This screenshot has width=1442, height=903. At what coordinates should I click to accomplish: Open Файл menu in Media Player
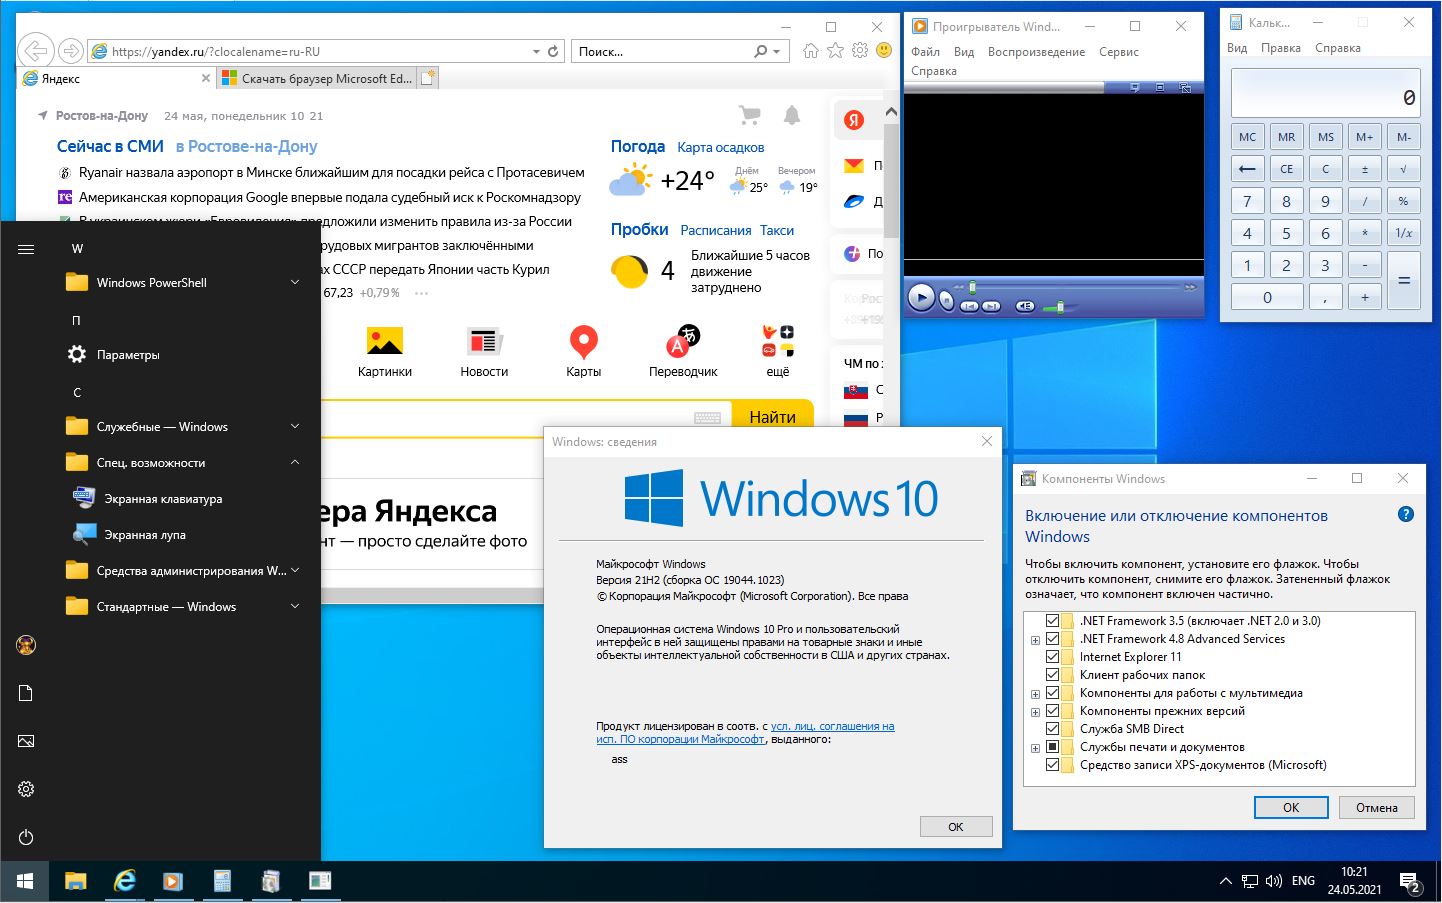(925, 52)
